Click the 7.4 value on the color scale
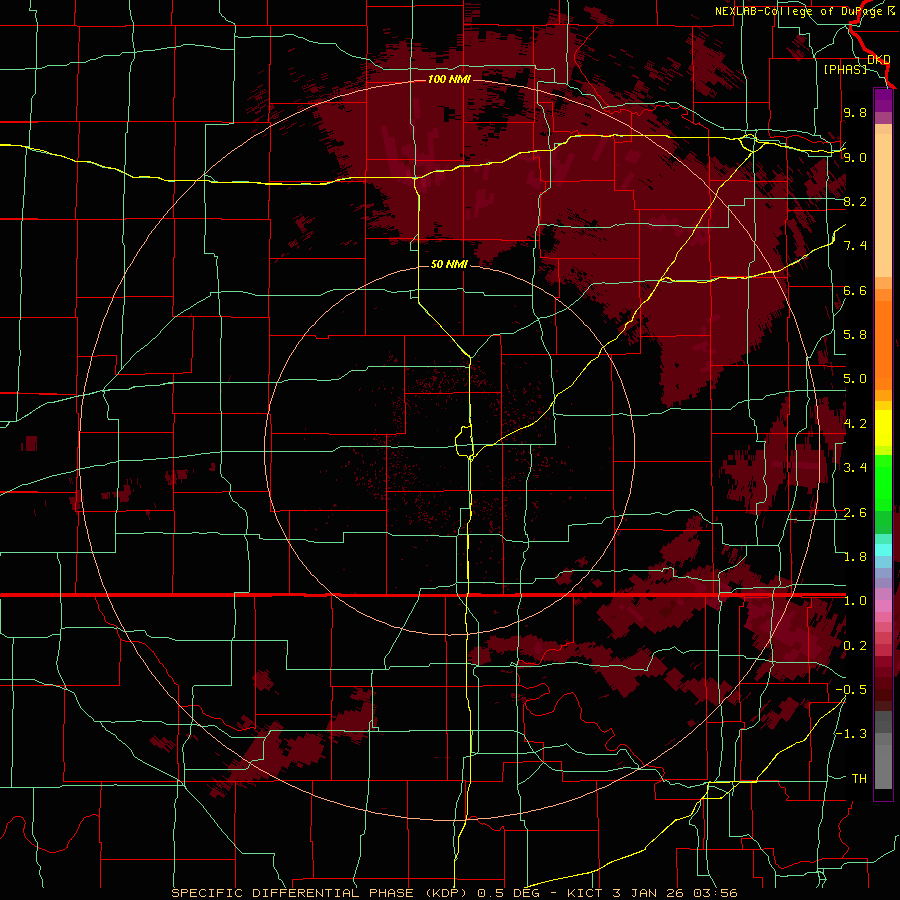Viewport: 900px width, 900px height. tap(855, 246)
